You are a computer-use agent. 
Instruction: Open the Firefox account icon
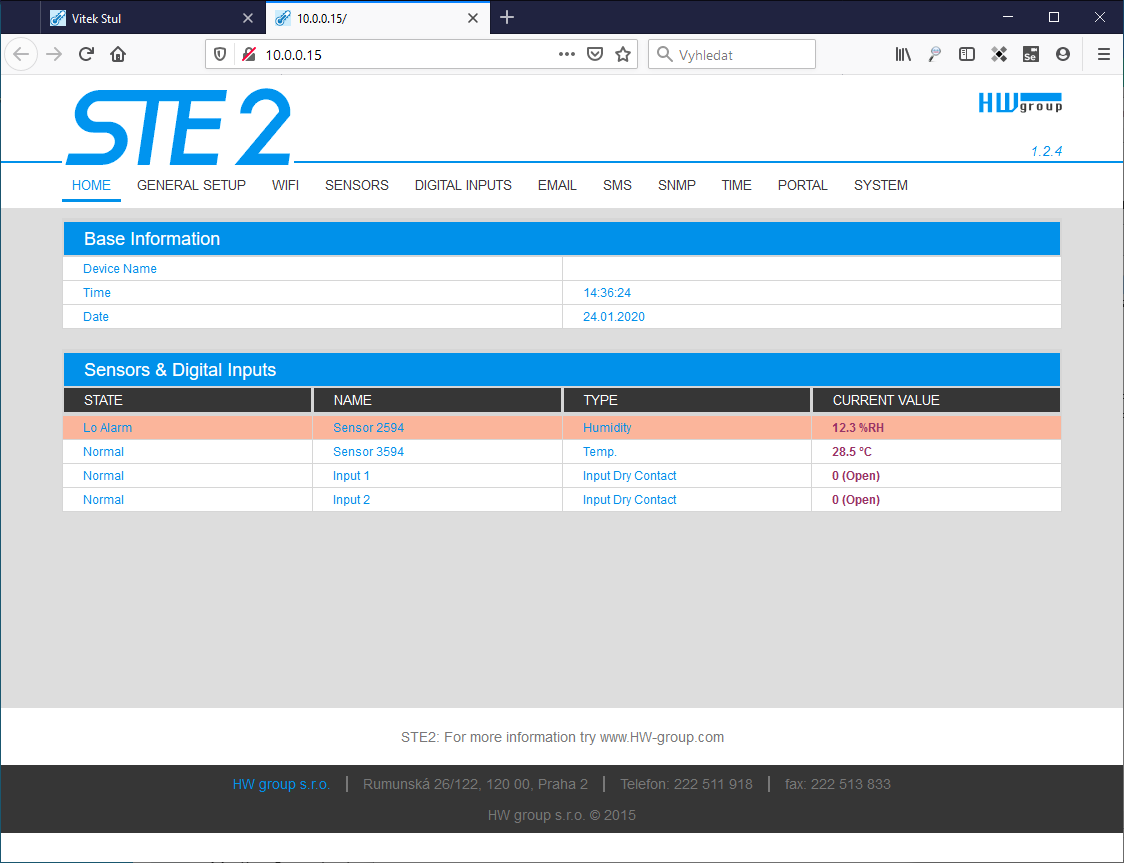click(1063, 54)
